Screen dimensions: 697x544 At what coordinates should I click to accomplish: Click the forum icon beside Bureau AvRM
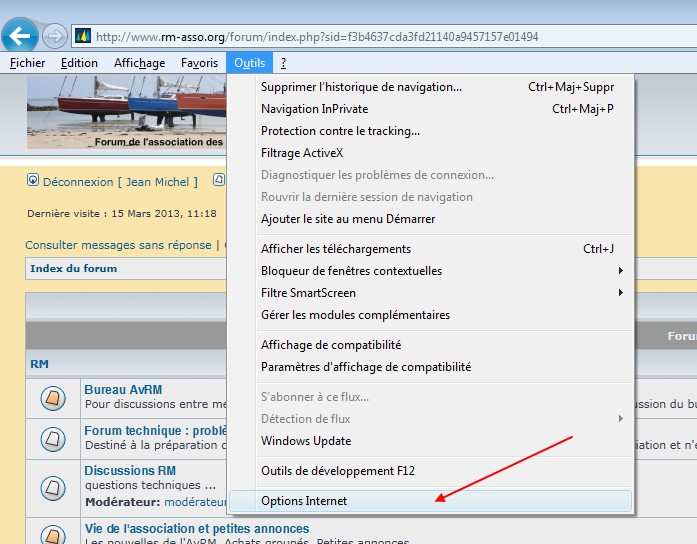pos(53,398)
